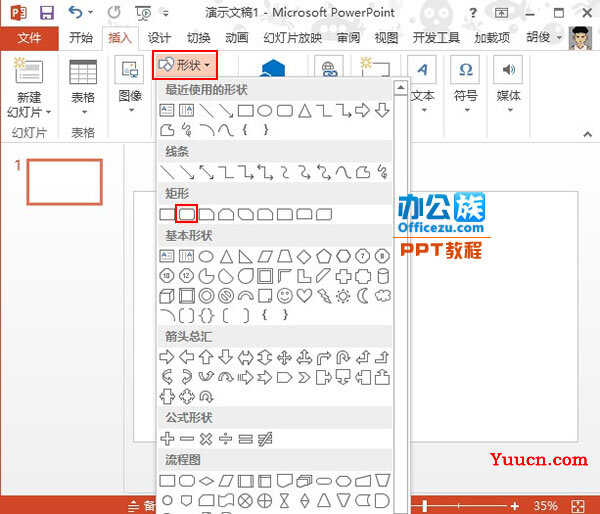Select the Smiley Face shape
The image size is (600, 514).
tap(285, 296)
